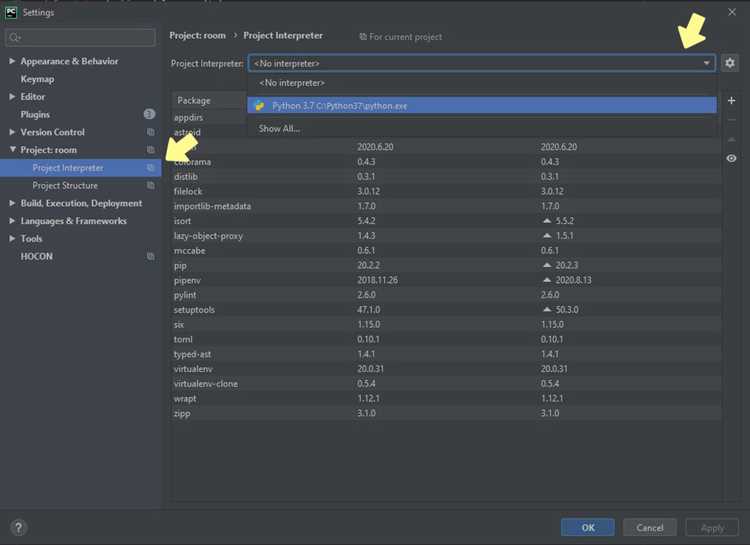
Task: Collapse the Project: room section
Action: coord(12,149)
